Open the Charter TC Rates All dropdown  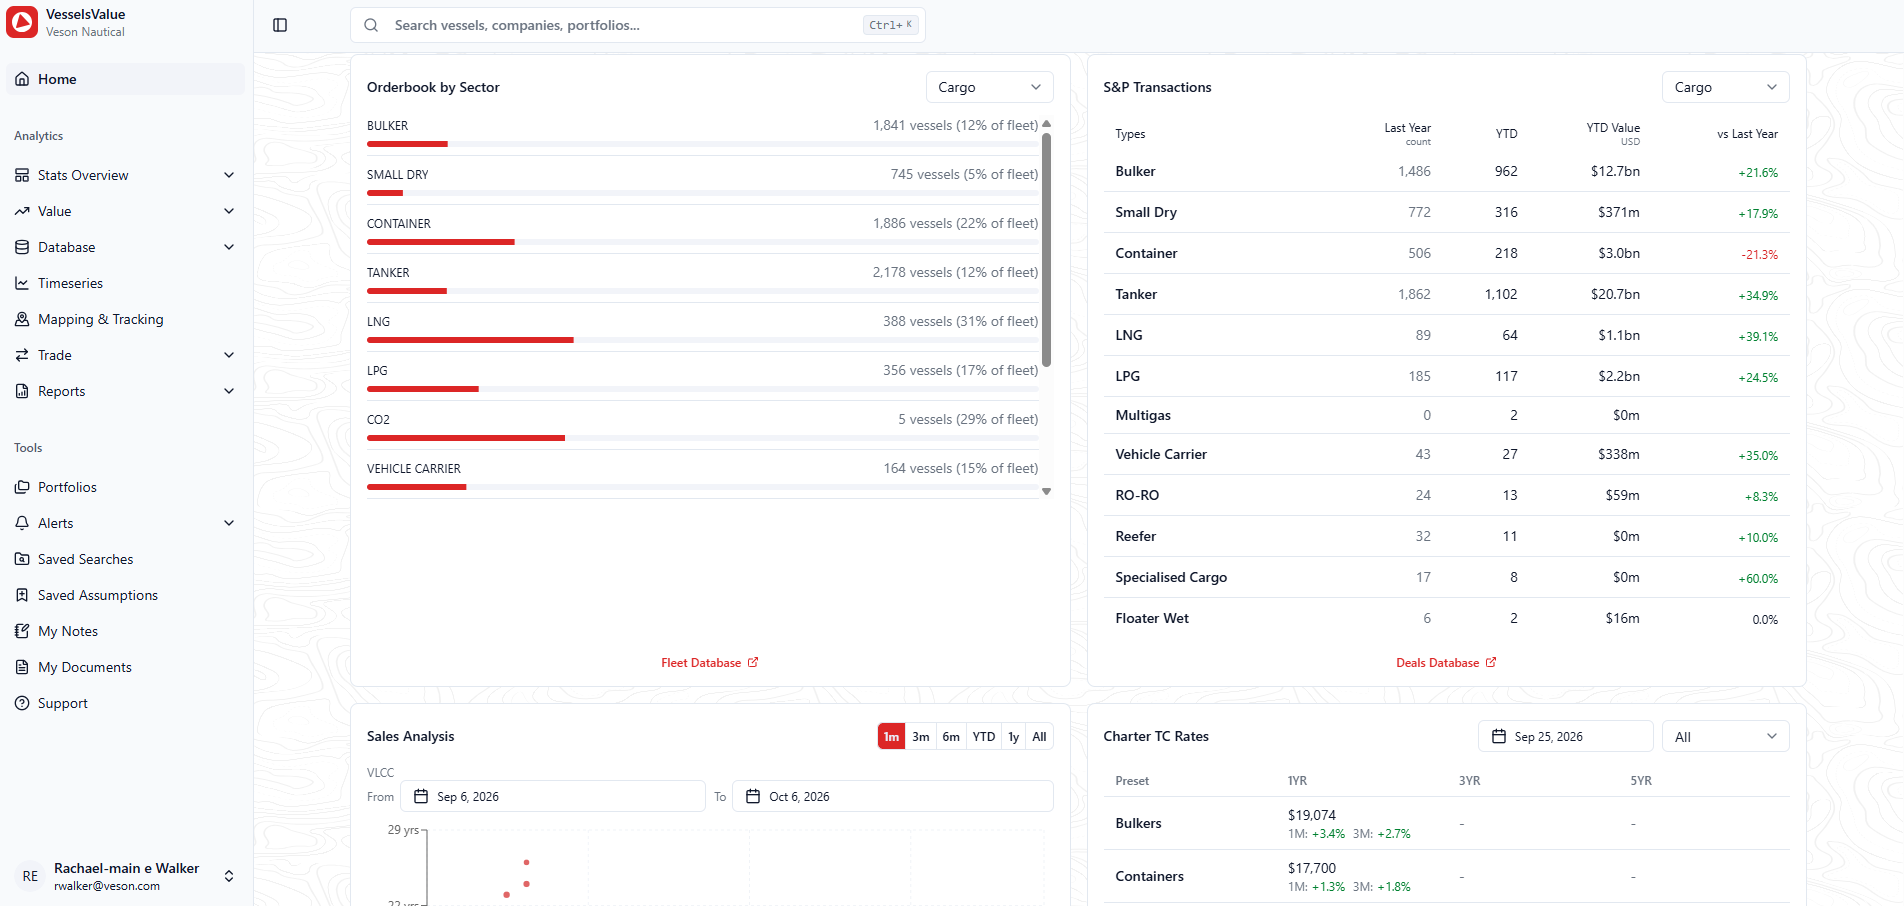[1725, 736]
